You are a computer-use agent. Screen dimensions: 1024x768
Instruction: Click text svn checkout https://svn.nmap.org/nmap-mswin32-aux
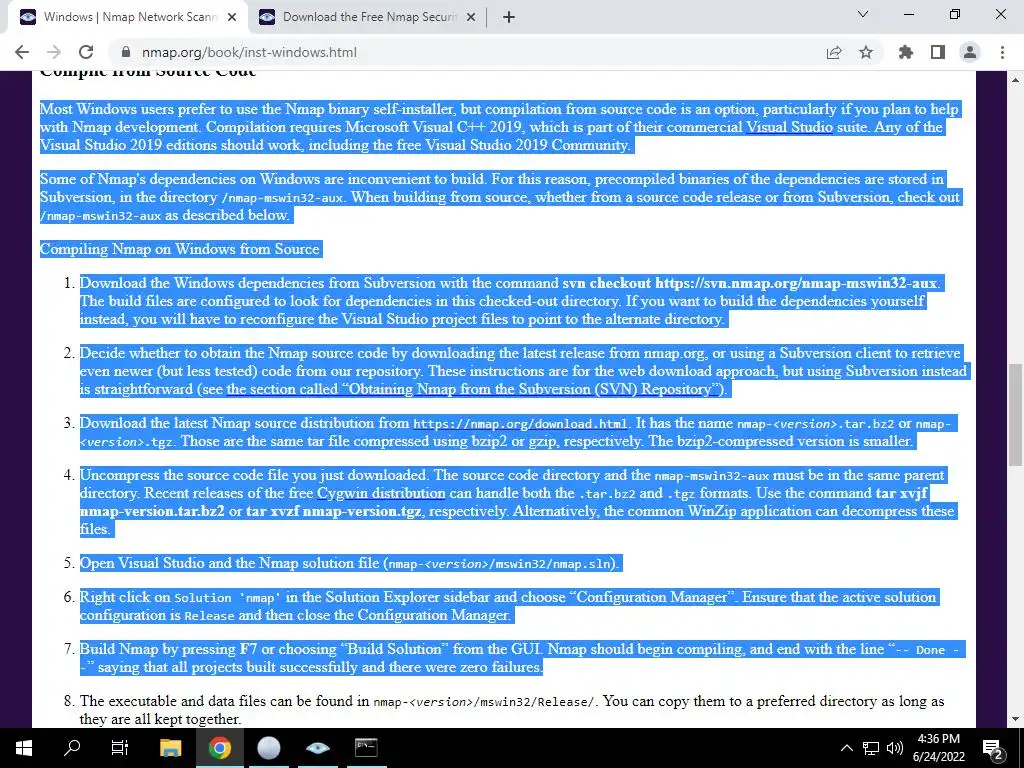point(750,283)
